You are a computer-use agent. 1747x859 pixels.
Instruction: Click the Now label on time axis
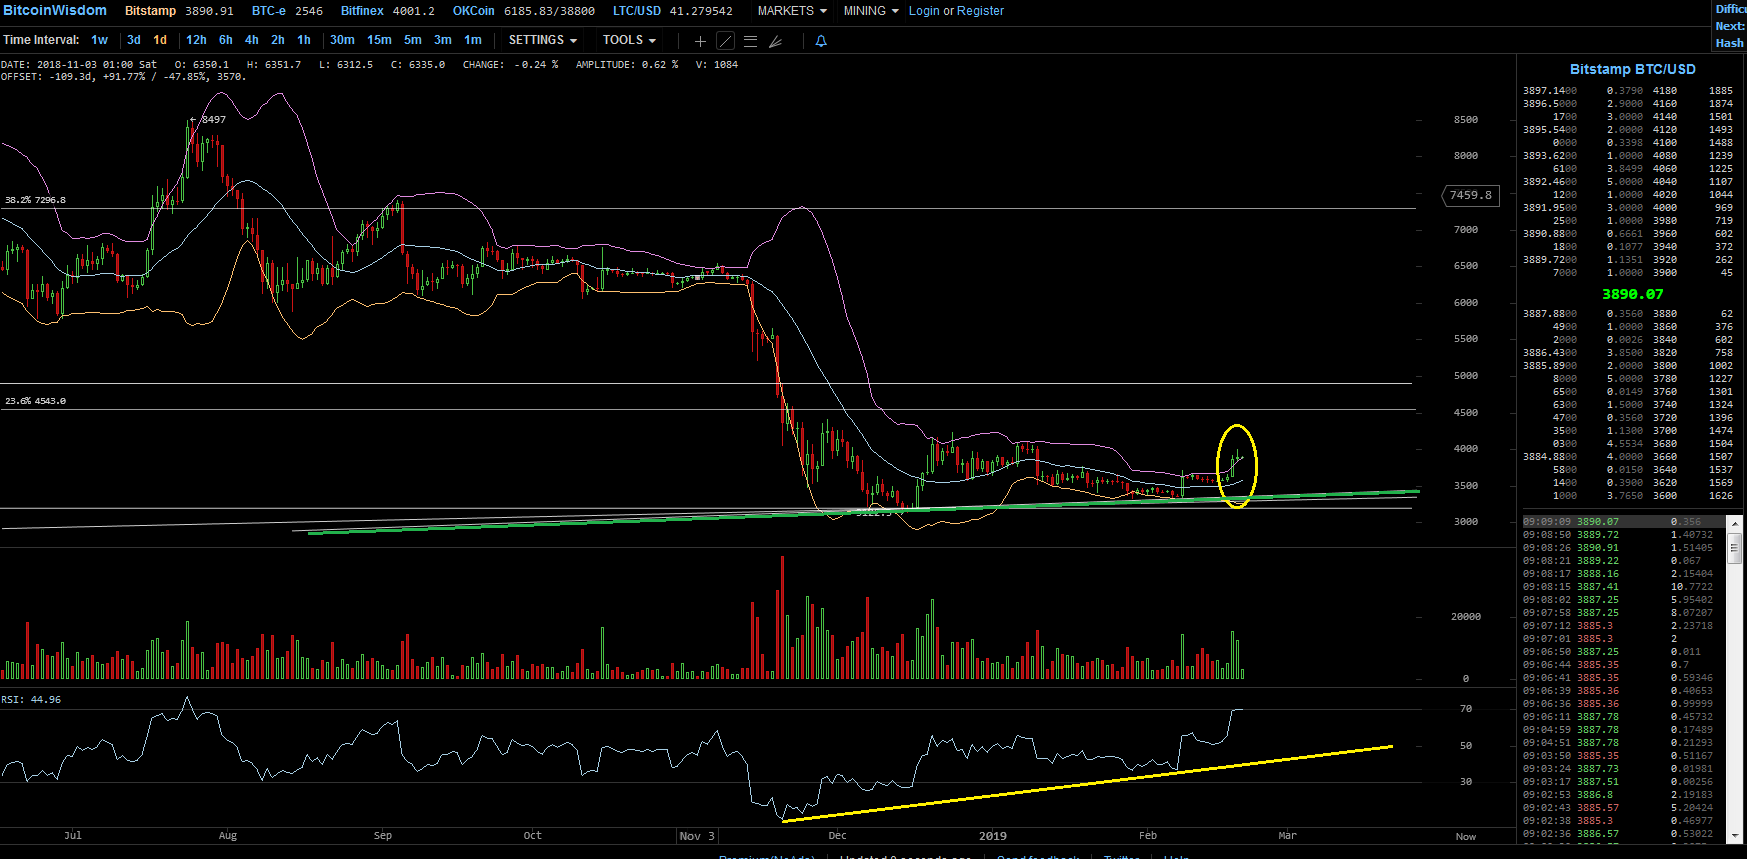(1465, 837)
